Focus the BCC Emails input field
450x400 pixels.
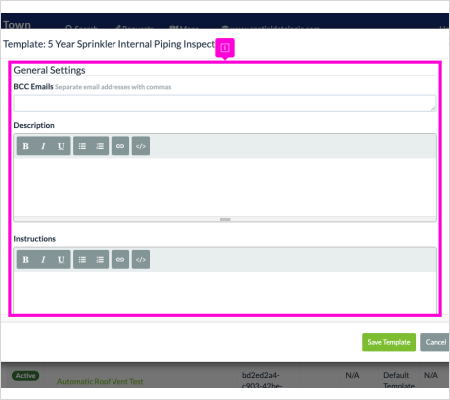(x=225, y=103)
